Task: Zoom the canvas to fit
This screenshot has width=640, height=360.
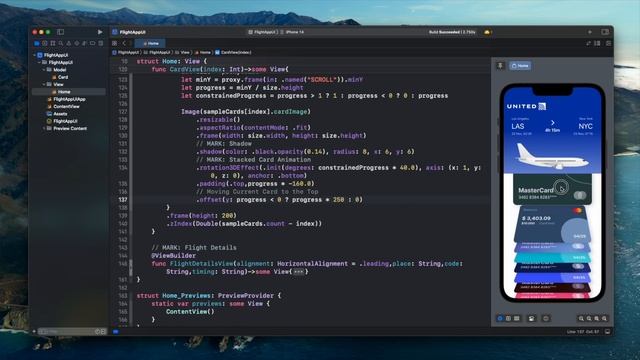Action: click(x=596, y=318)
